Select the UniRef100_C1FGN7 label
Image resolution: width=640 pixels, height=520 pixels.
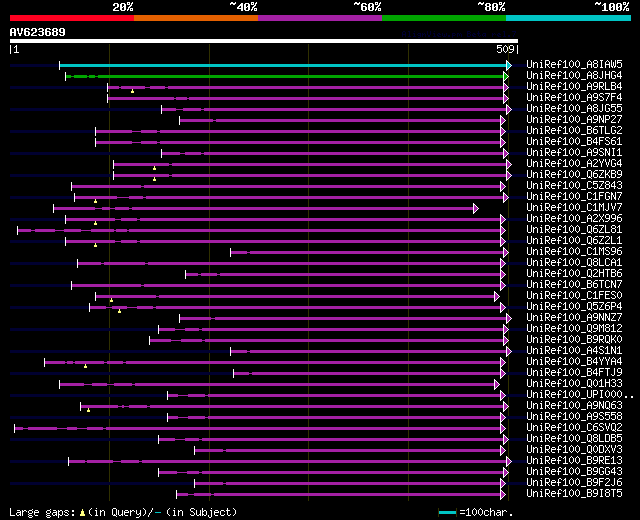tap(574, 197)
